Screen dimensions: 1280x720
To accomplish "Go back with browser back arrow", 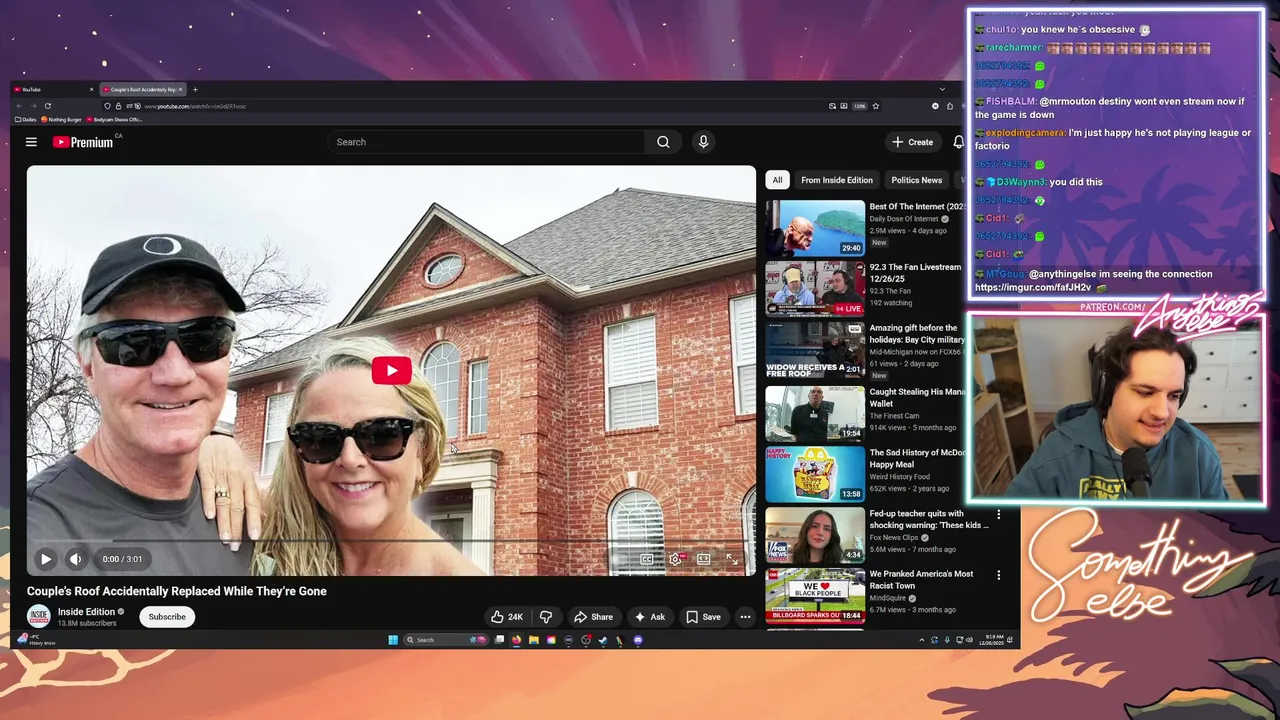I will pos(18,106).
